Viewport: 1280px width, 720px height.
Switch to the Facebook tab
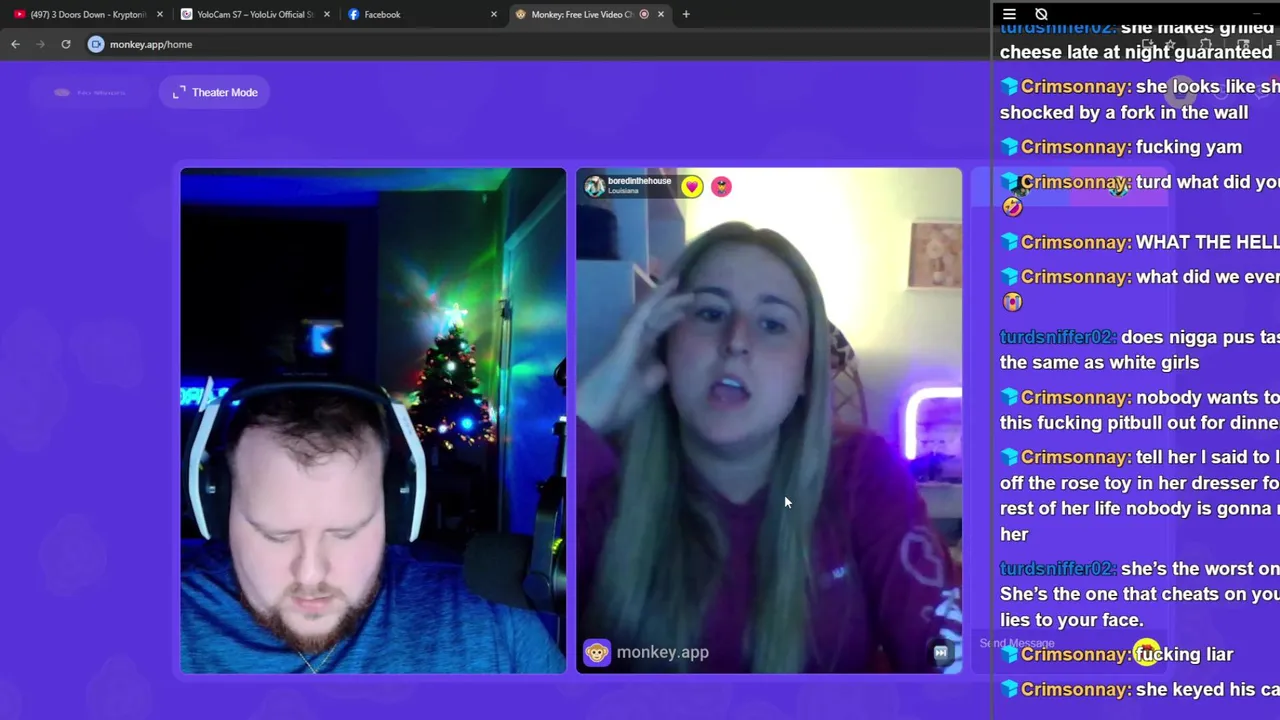coord(420,14)
